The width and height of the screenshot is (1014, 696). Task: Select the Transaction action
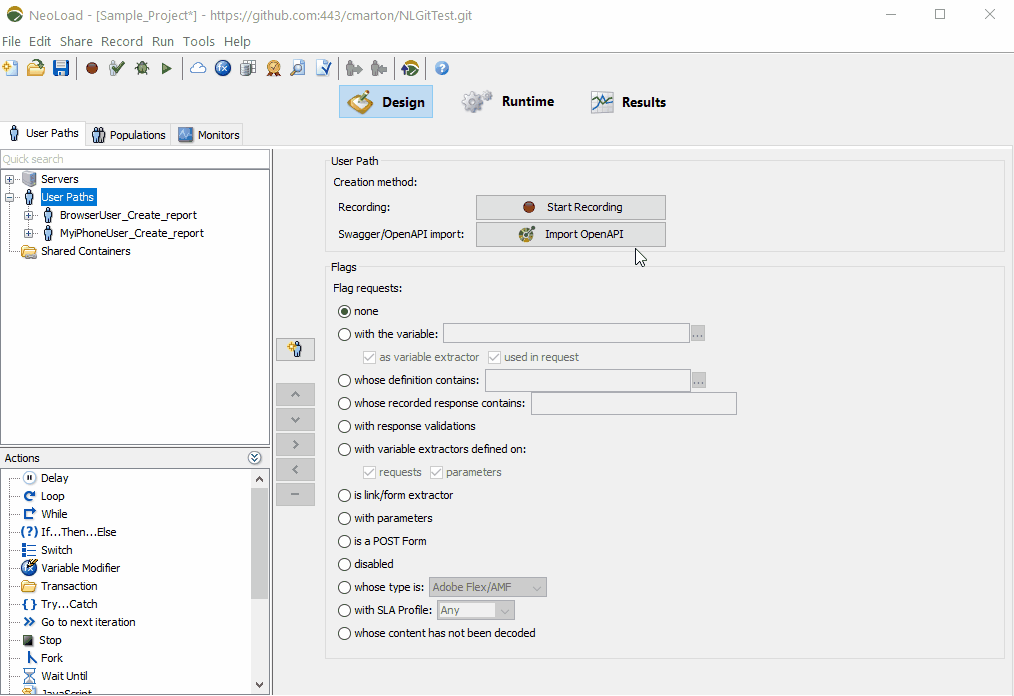pyautogui.click(x=69, y=586)
